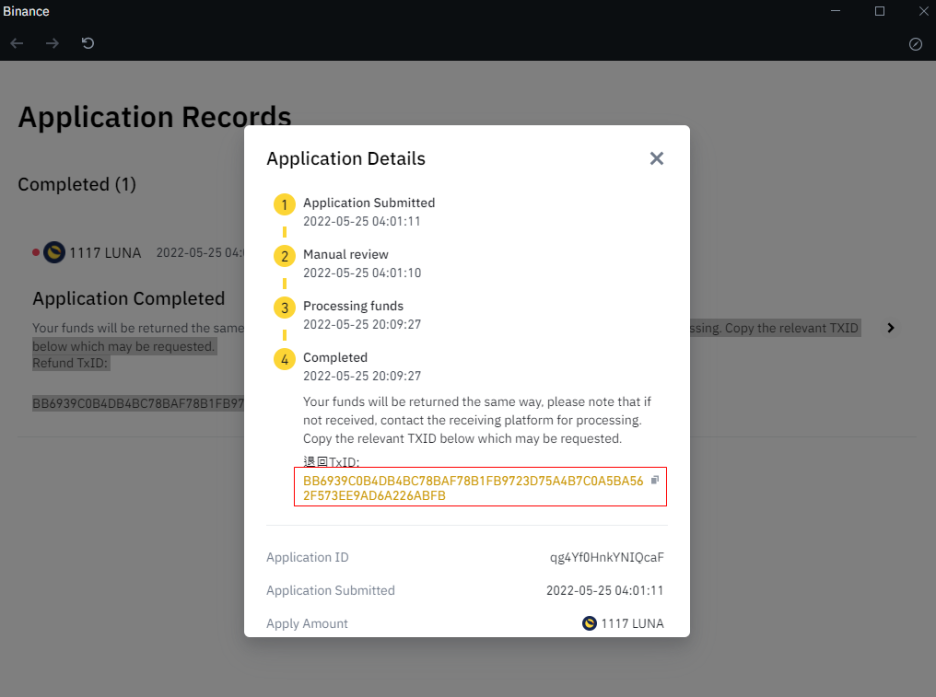Click the 'Application Completed' heading
The width and height of the screenshot is (936, 697).
pyautogui.click(x=129, y=298)
